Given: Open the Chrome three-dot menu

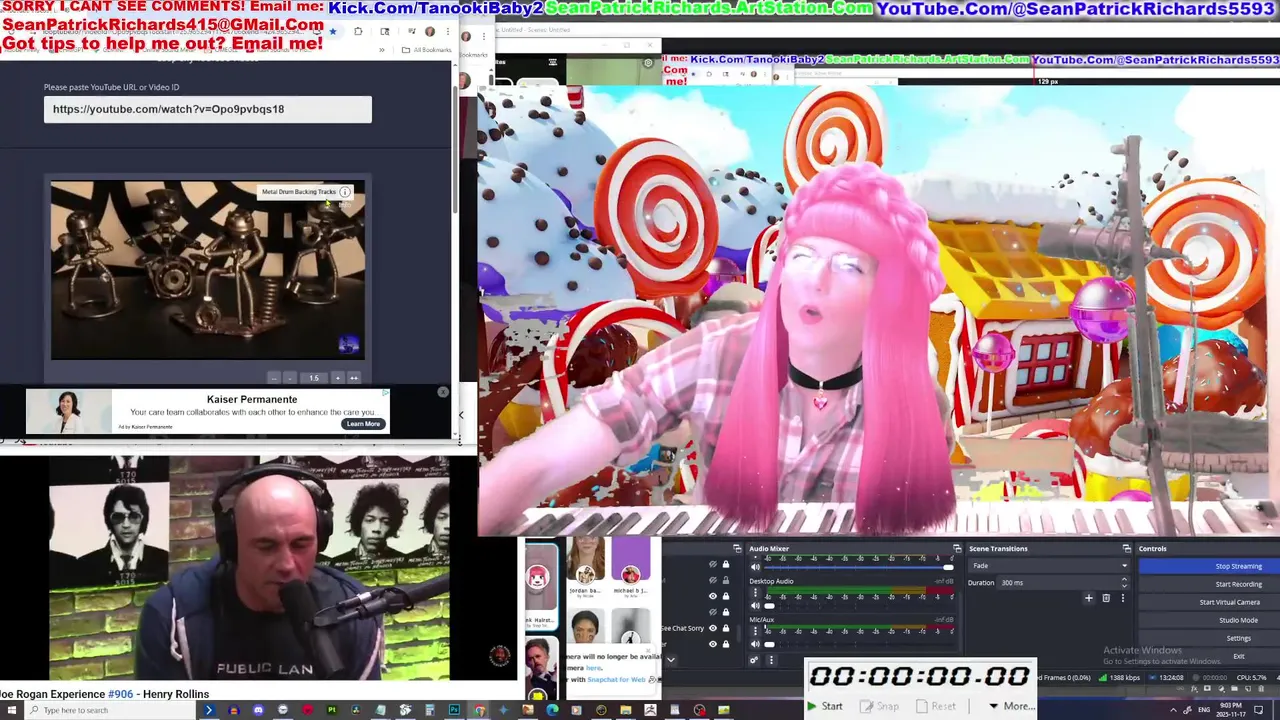Looking at the screenshot, I should tap(448, 31).
